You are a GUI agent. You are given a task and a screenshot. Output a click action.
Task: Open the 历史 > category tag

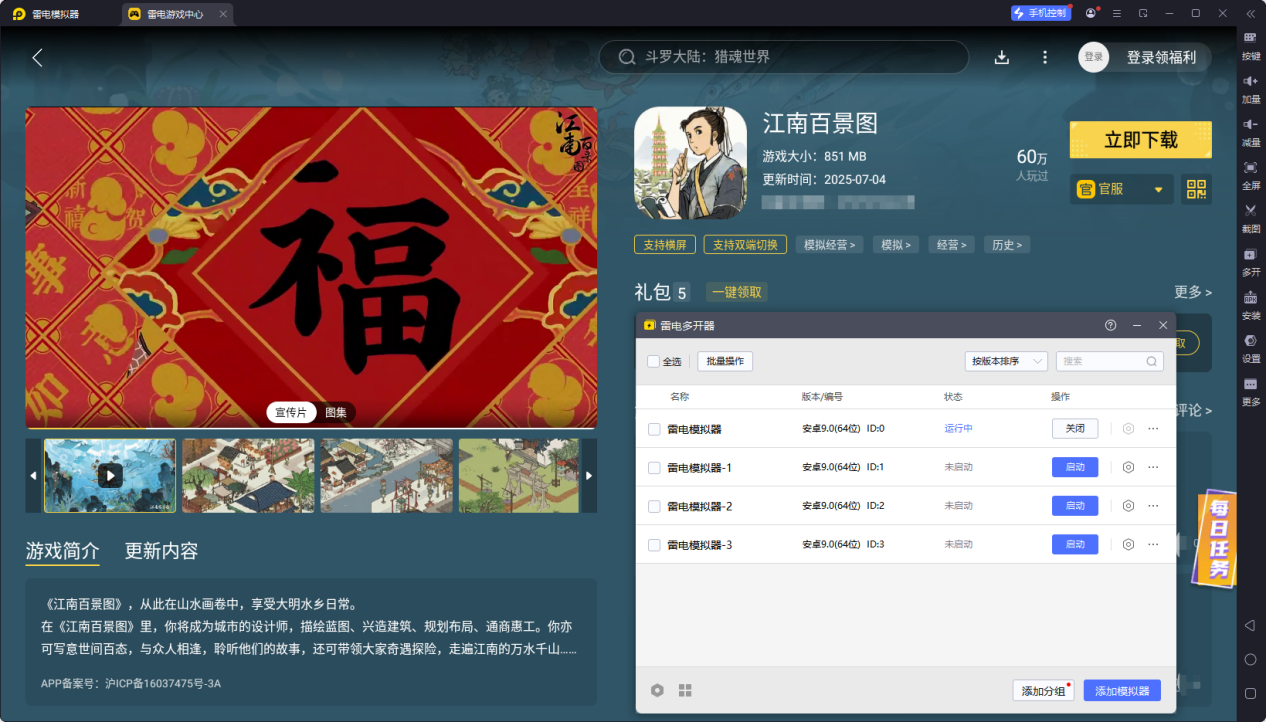click(x=1006, y=245)
